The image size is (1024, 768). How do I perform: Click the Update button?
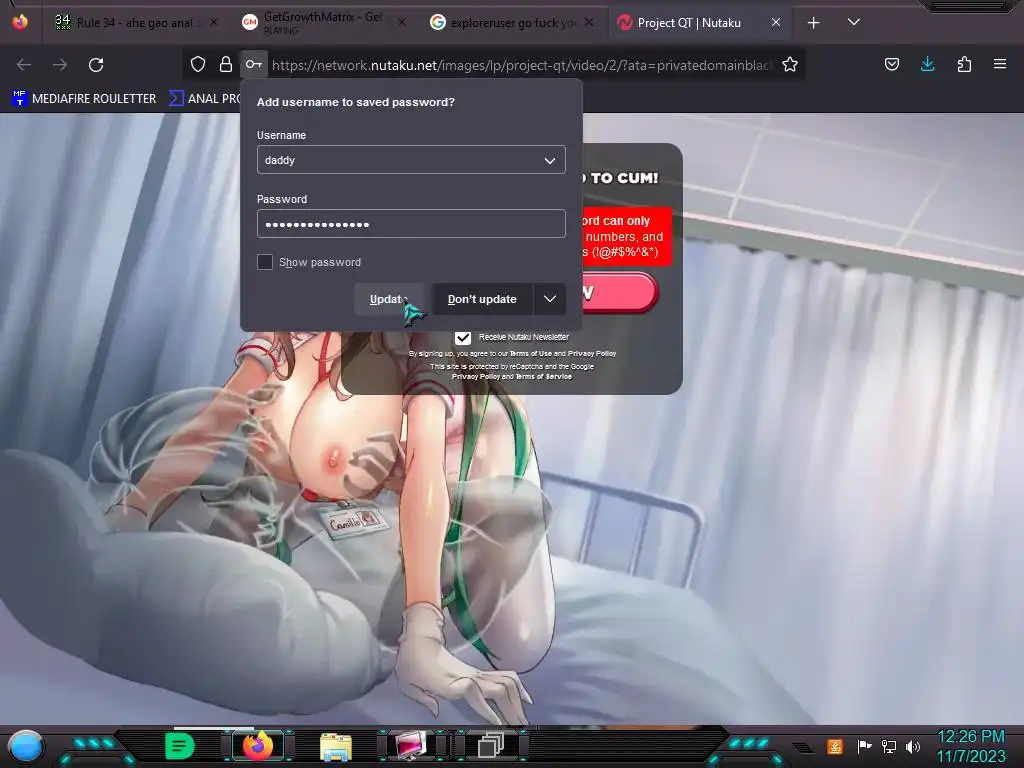point(388,299)
